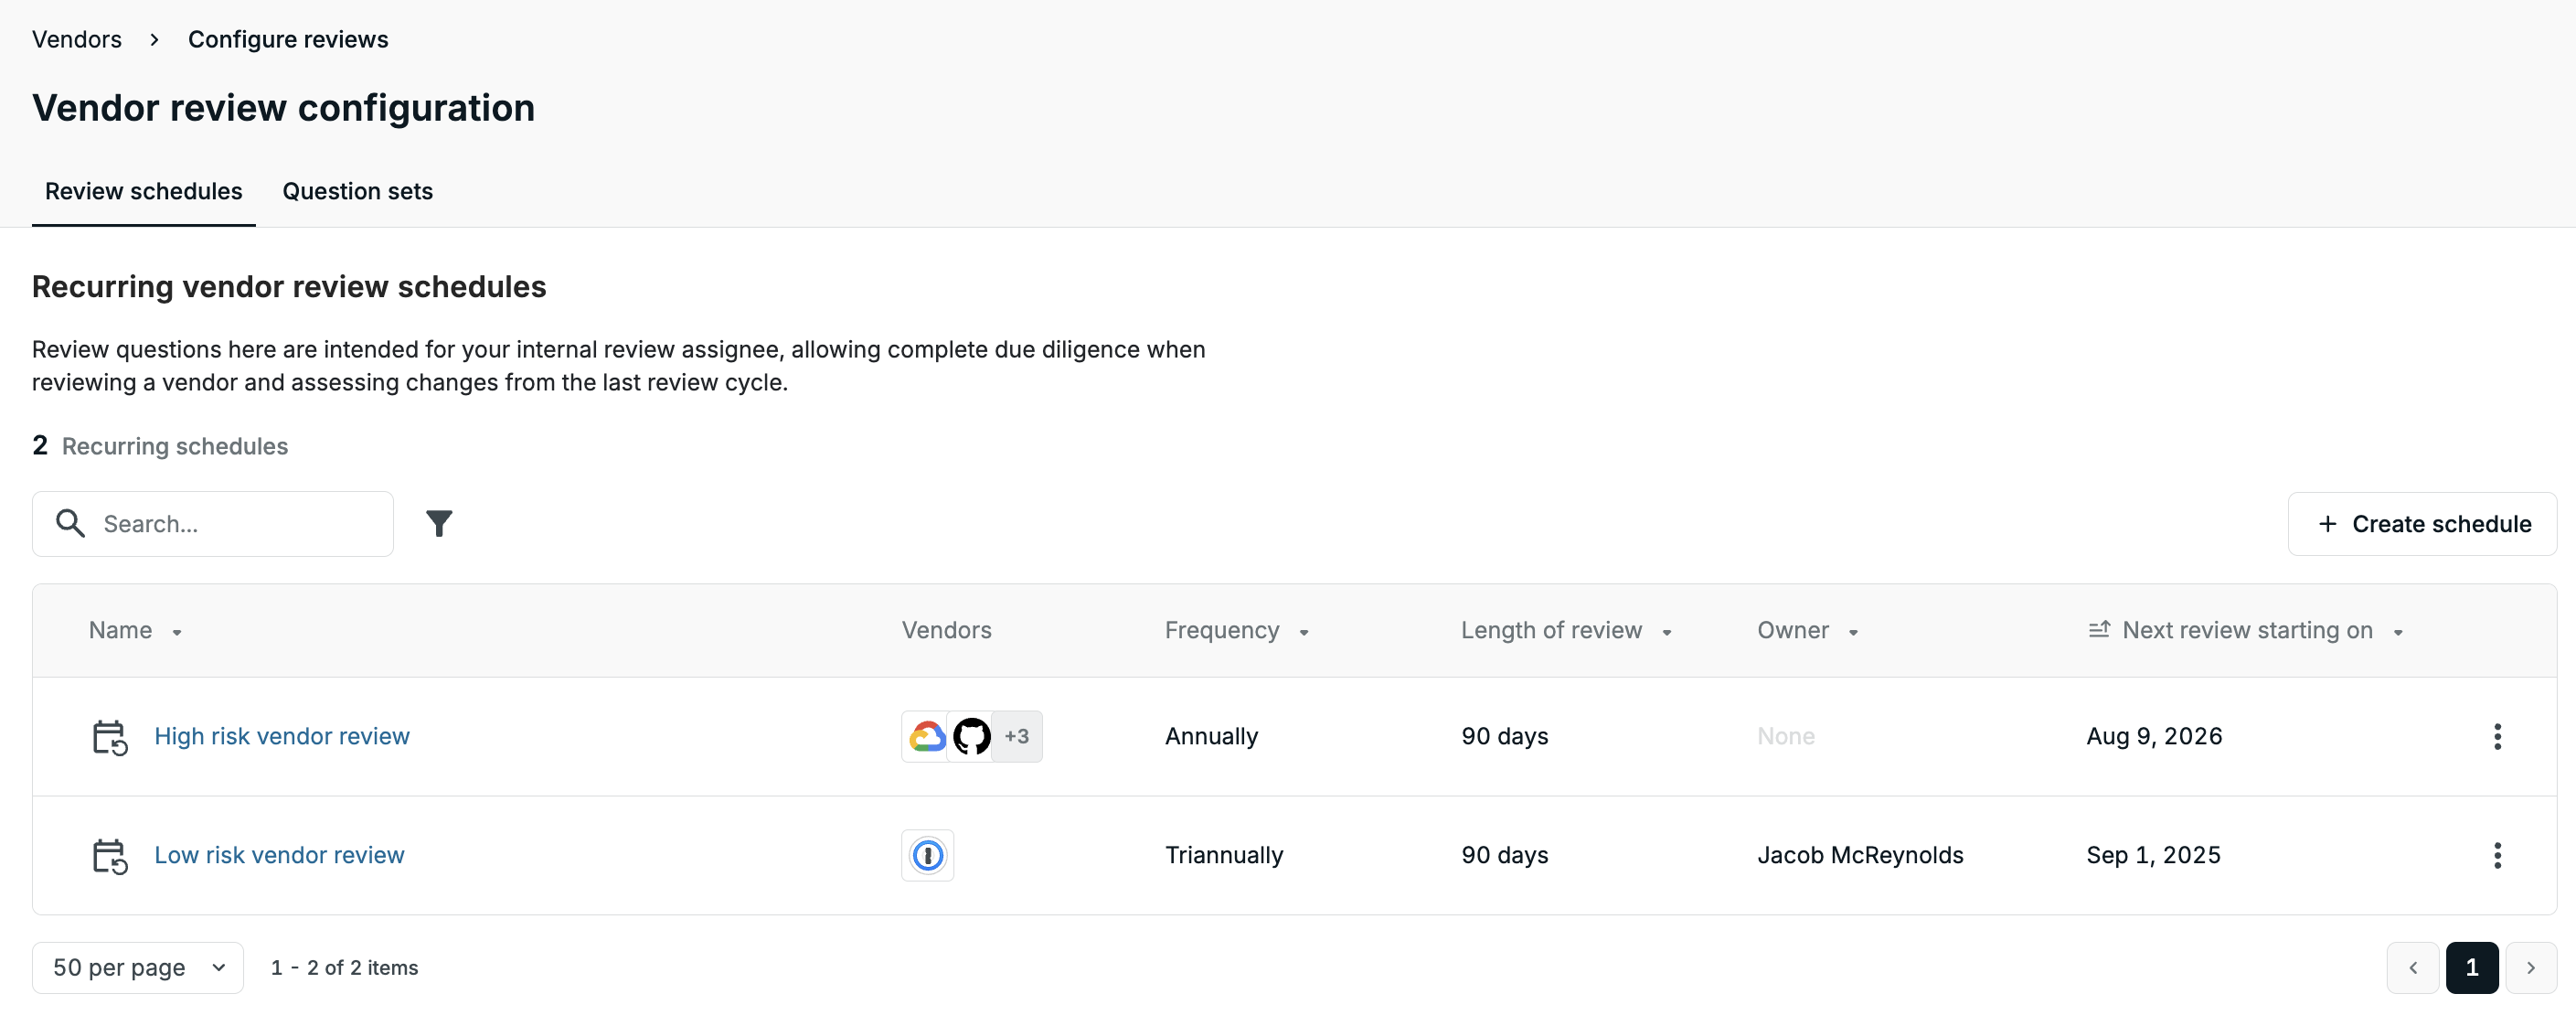Open the Low risk vendor review link
This screenshot has height=1026, width=2576.
click(x=279, y=856)
